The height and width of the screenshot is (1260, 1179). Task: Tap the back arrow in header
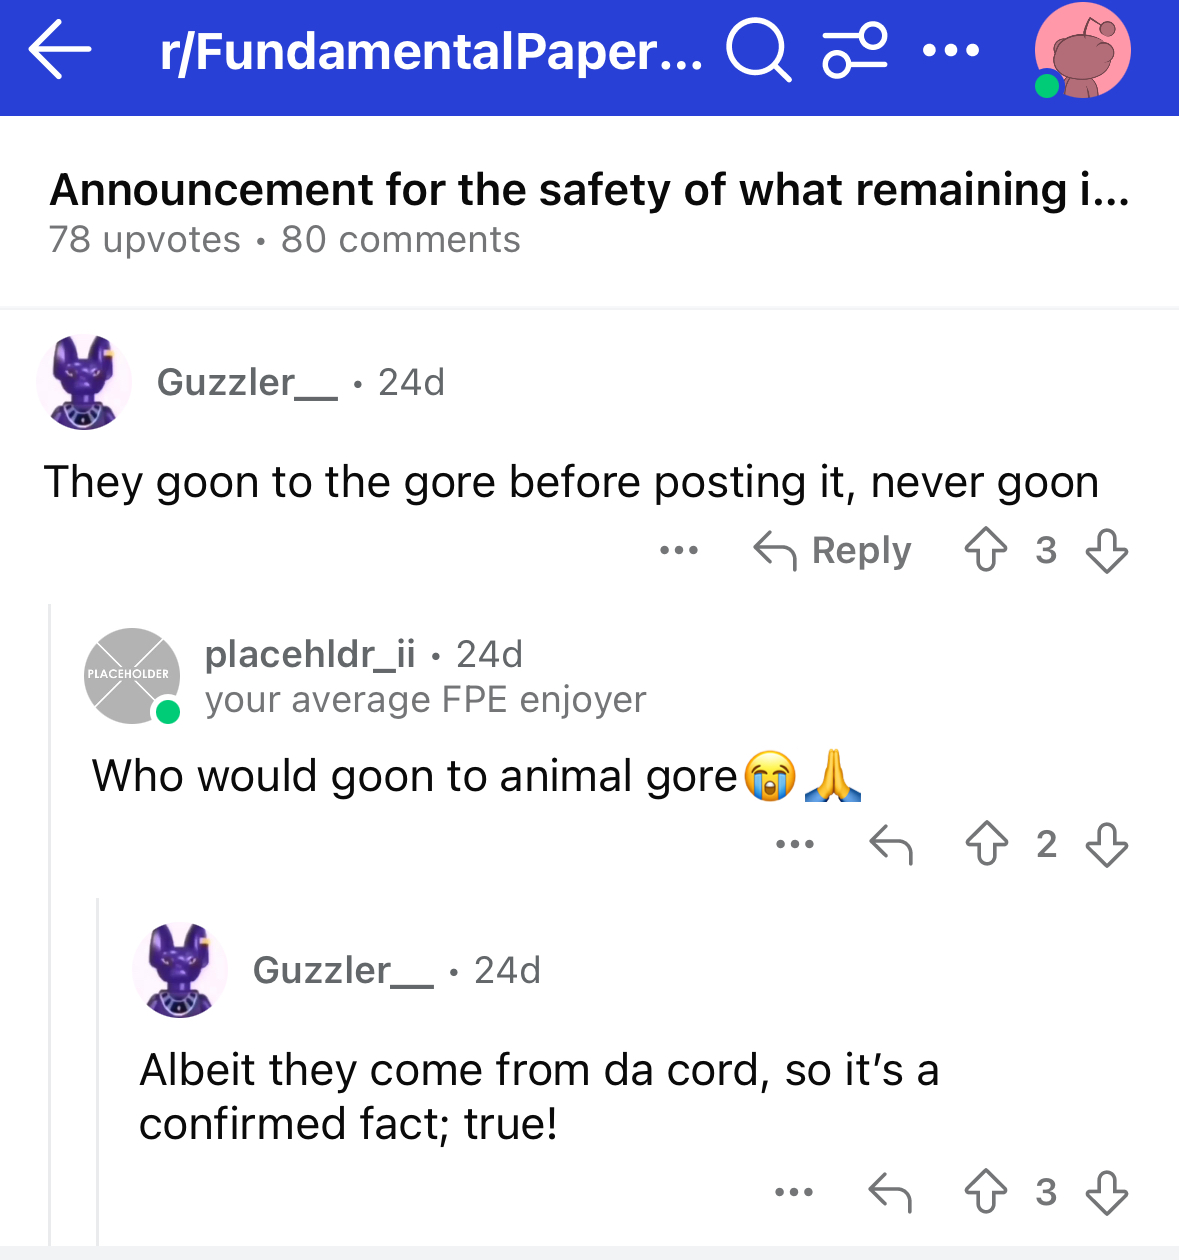tap(60, 50)
